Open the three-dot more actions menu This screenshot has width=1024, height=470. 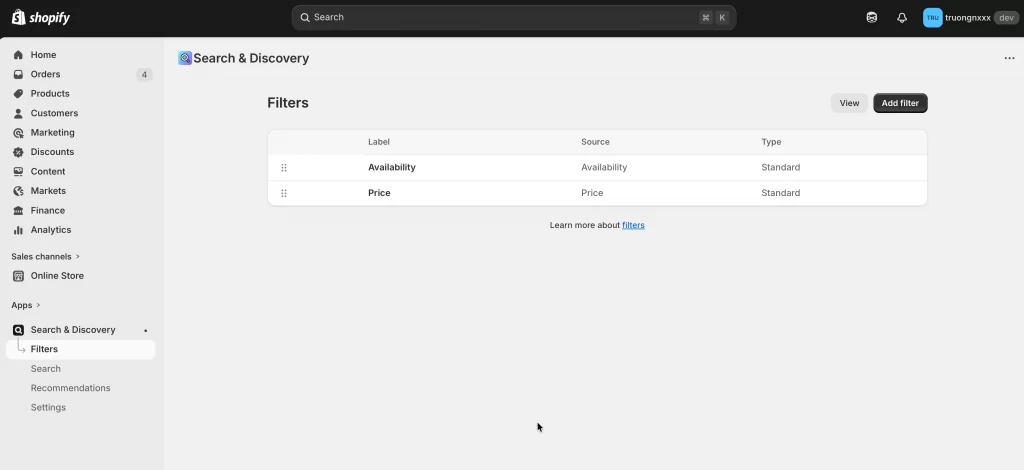(x=1009, y=58)
